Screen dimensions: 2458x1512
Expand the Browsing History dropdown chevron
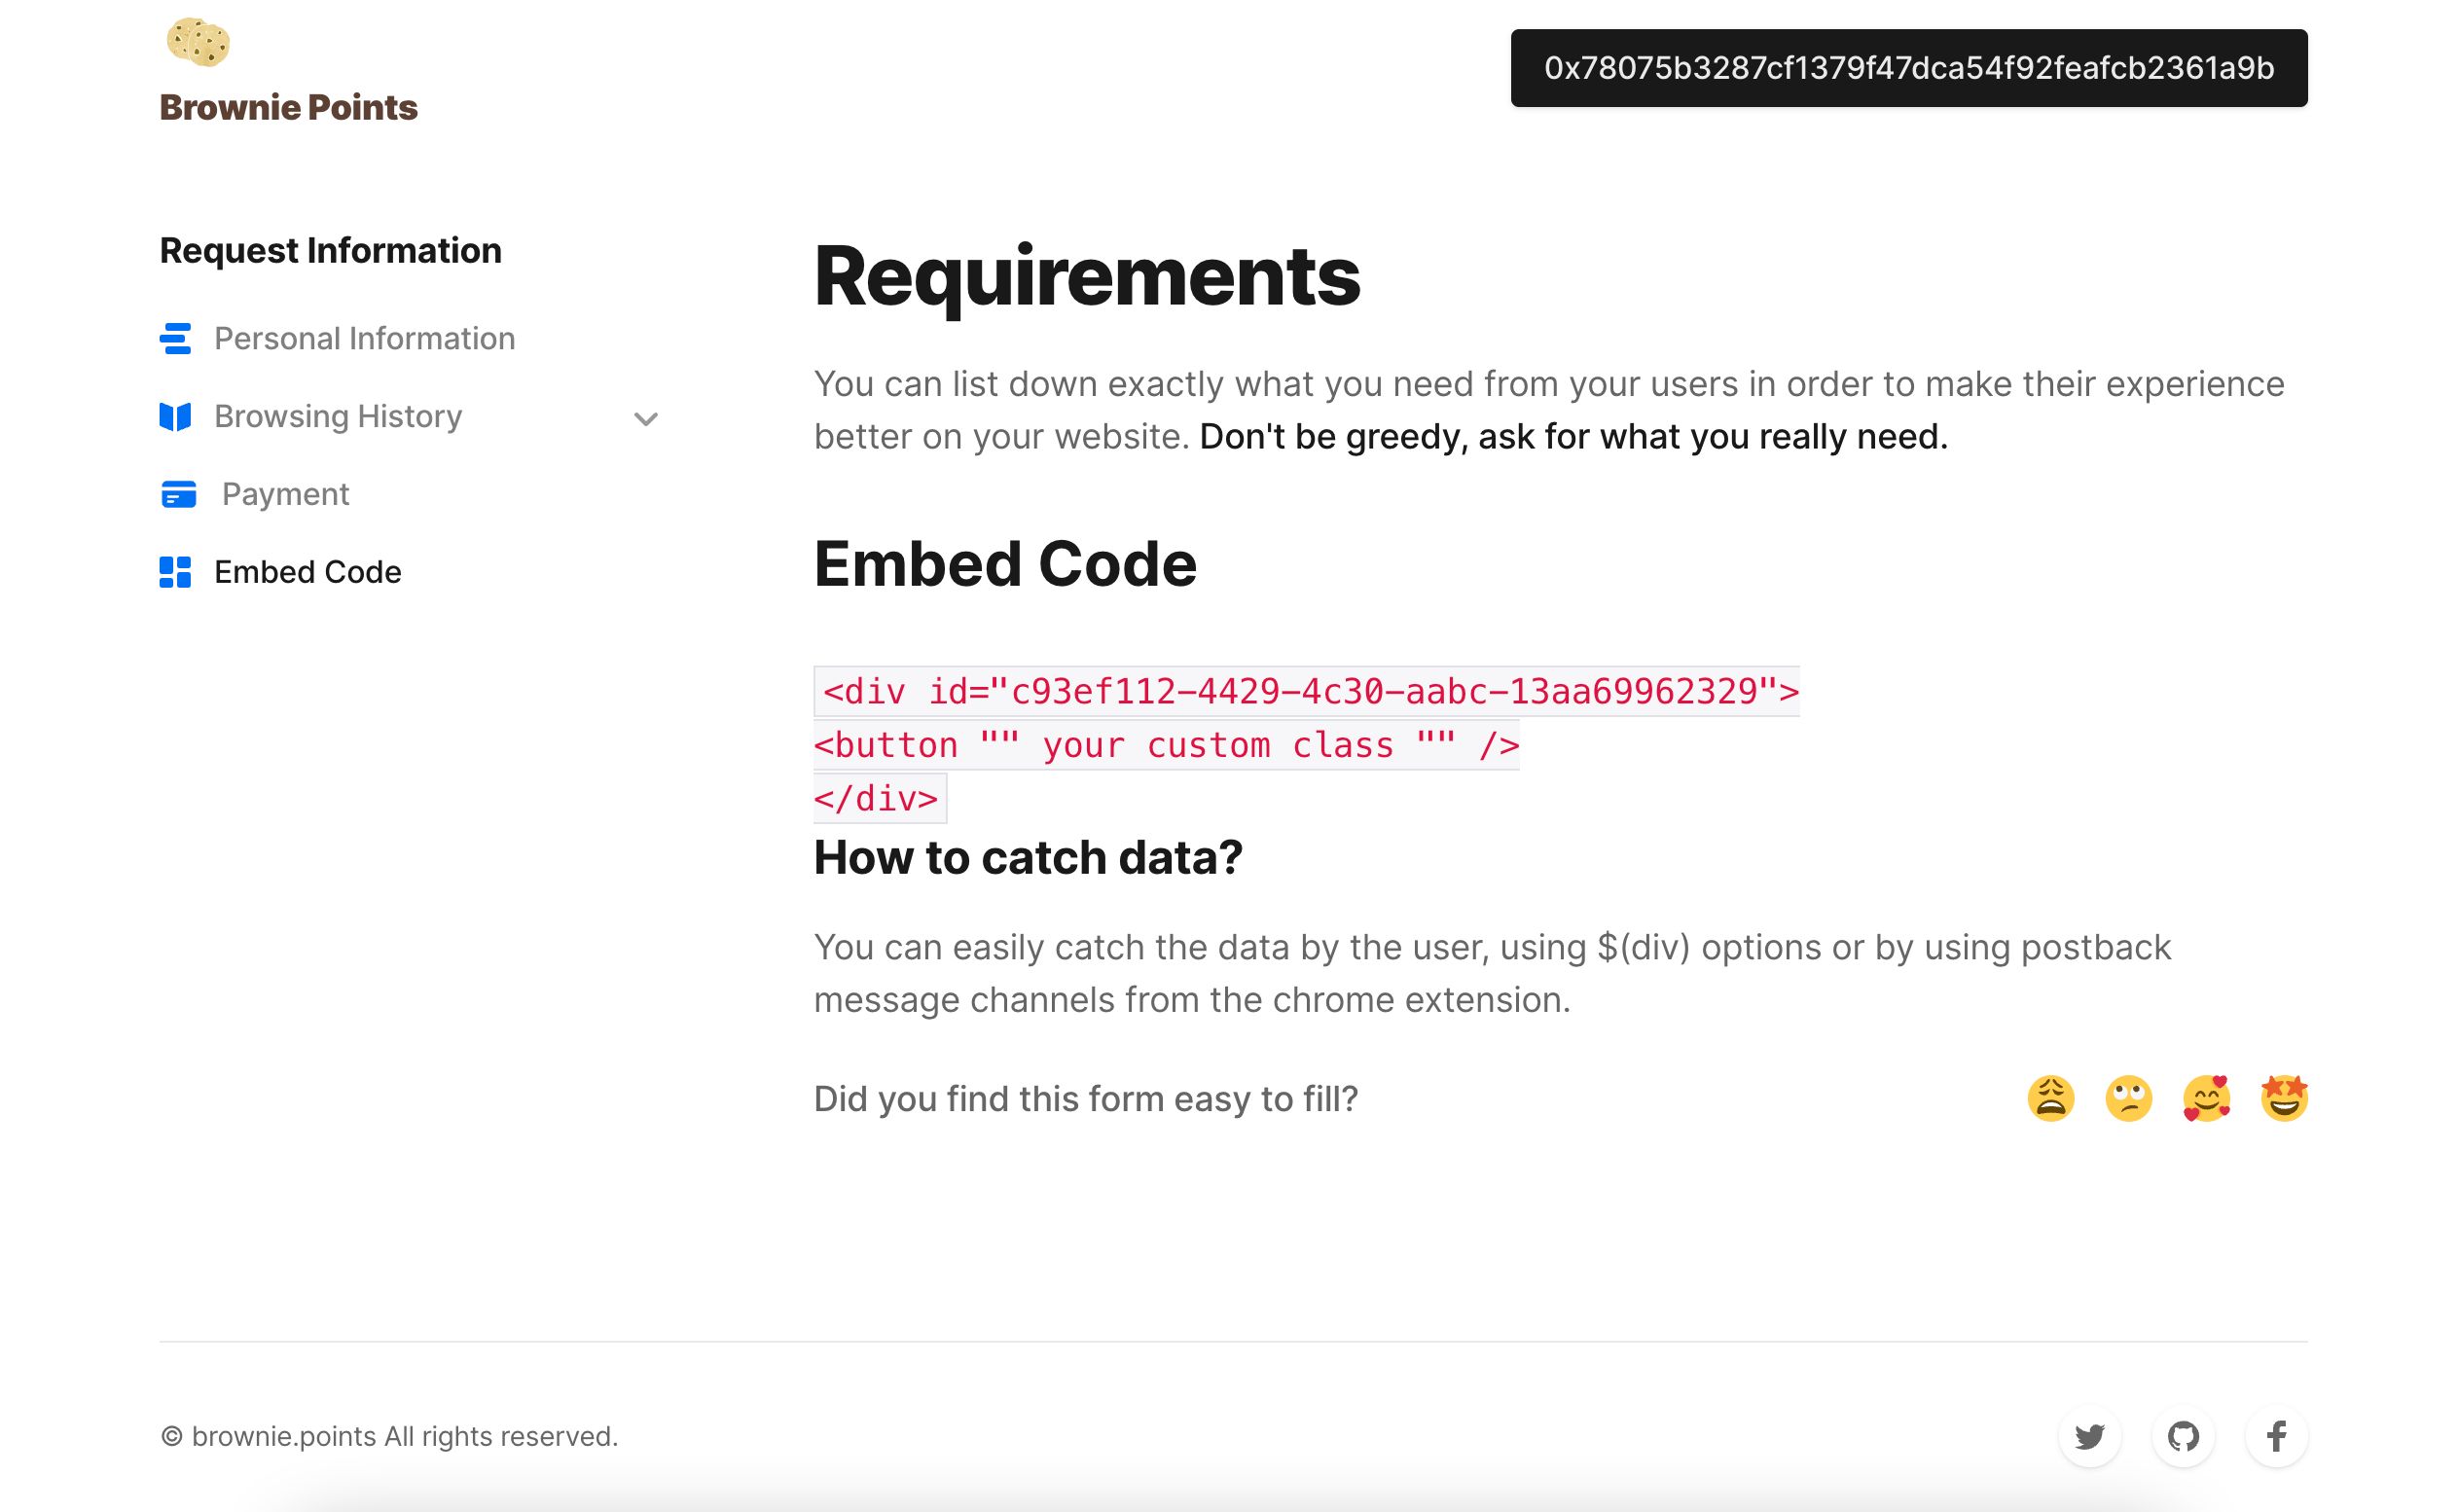tap(648, 418)
